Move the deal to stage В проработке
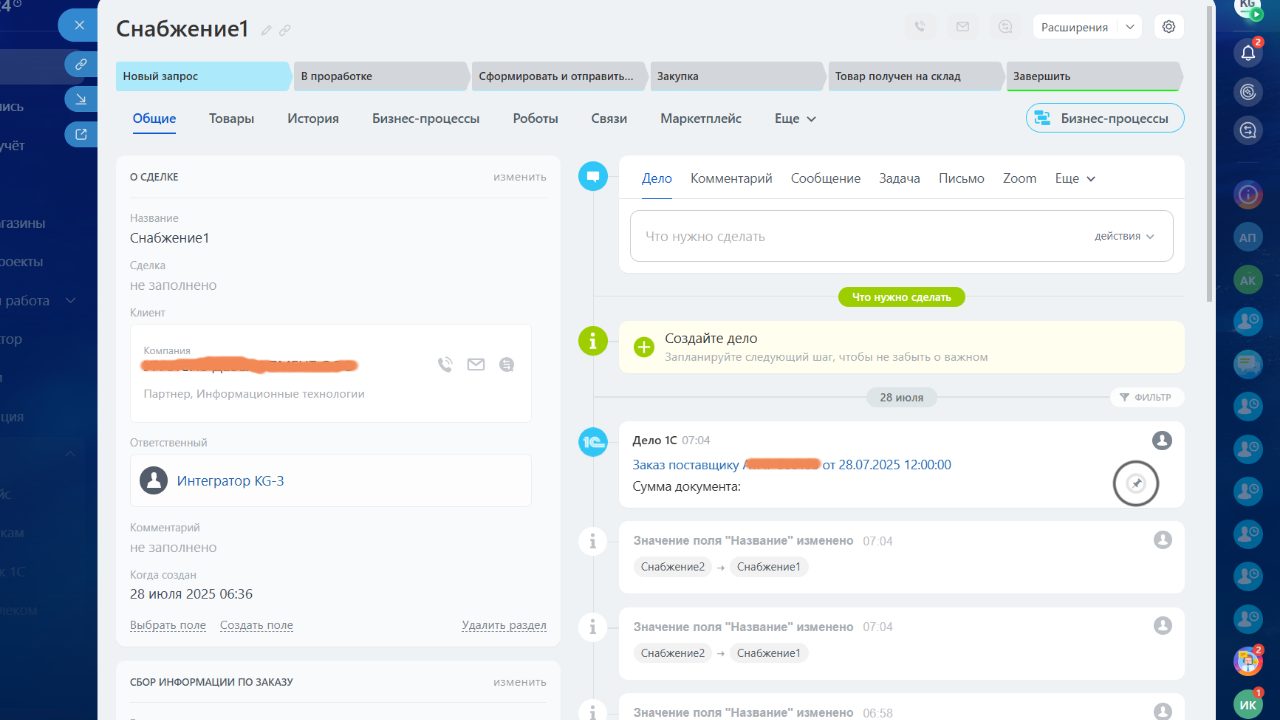 tap(380, 76)
